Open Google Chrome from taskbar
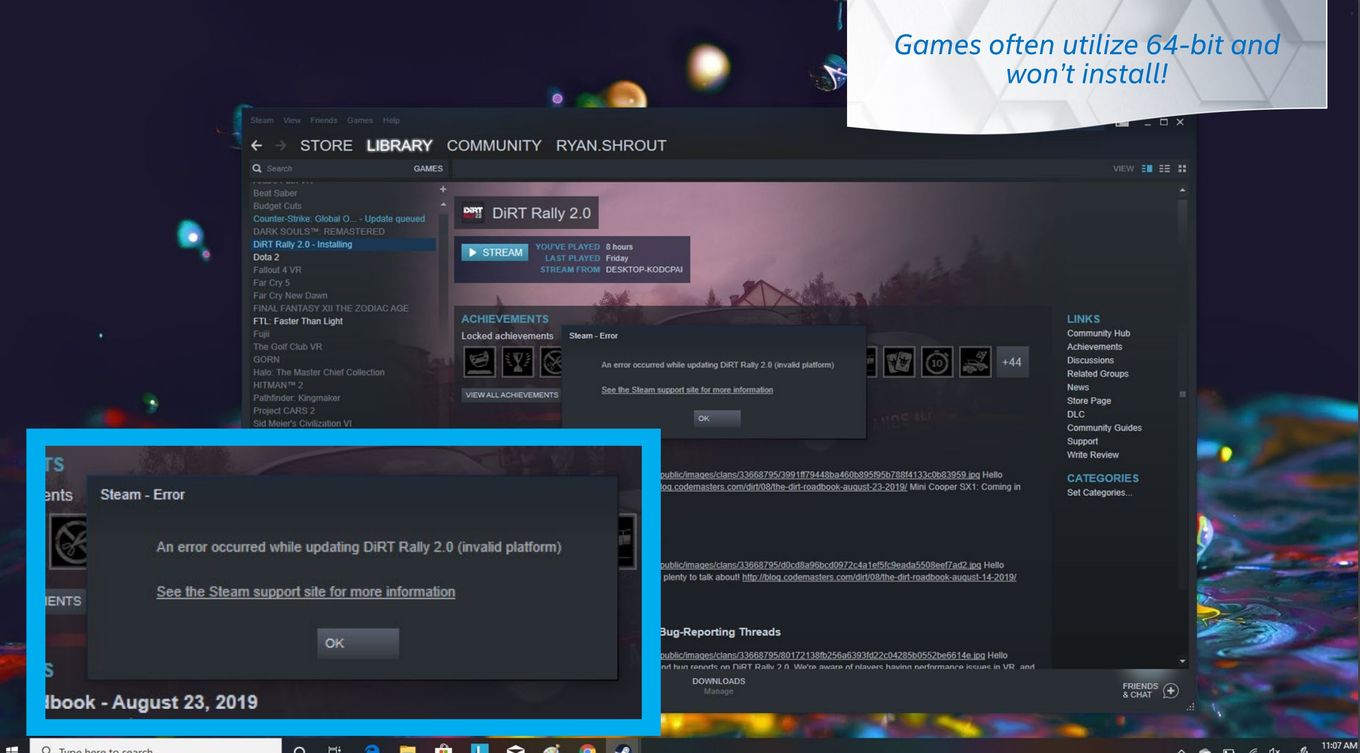This screenshot has height=753, width=1360. coord(587,748)
